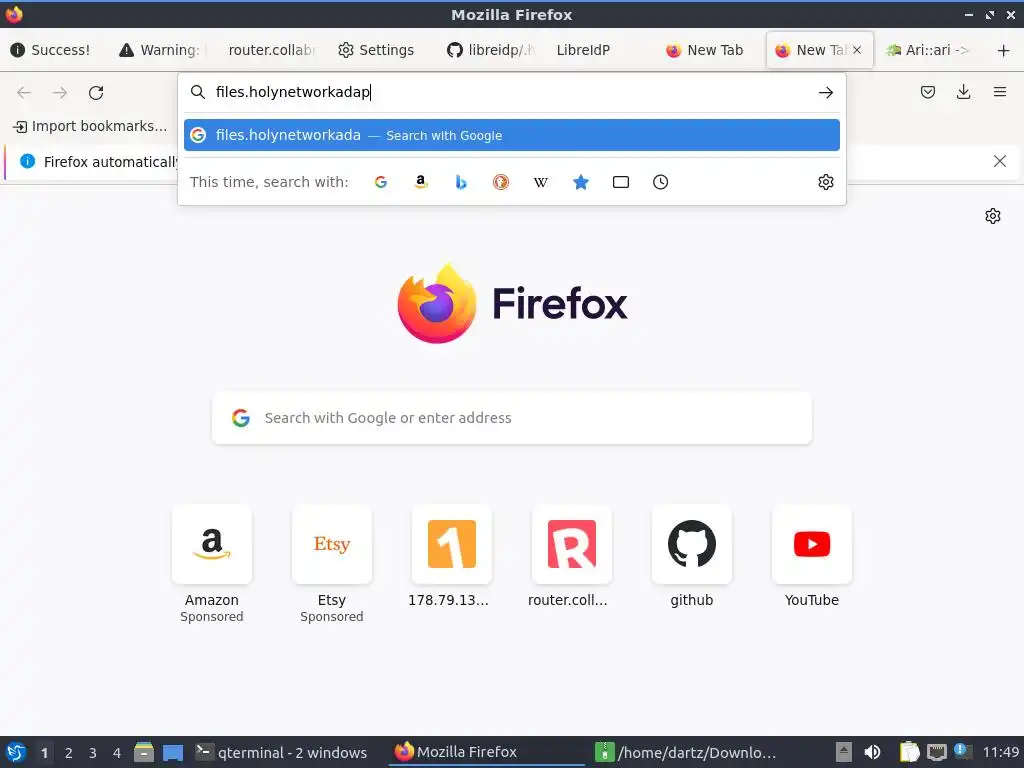Open the Save to Pocket icon

tap(927, 92)
